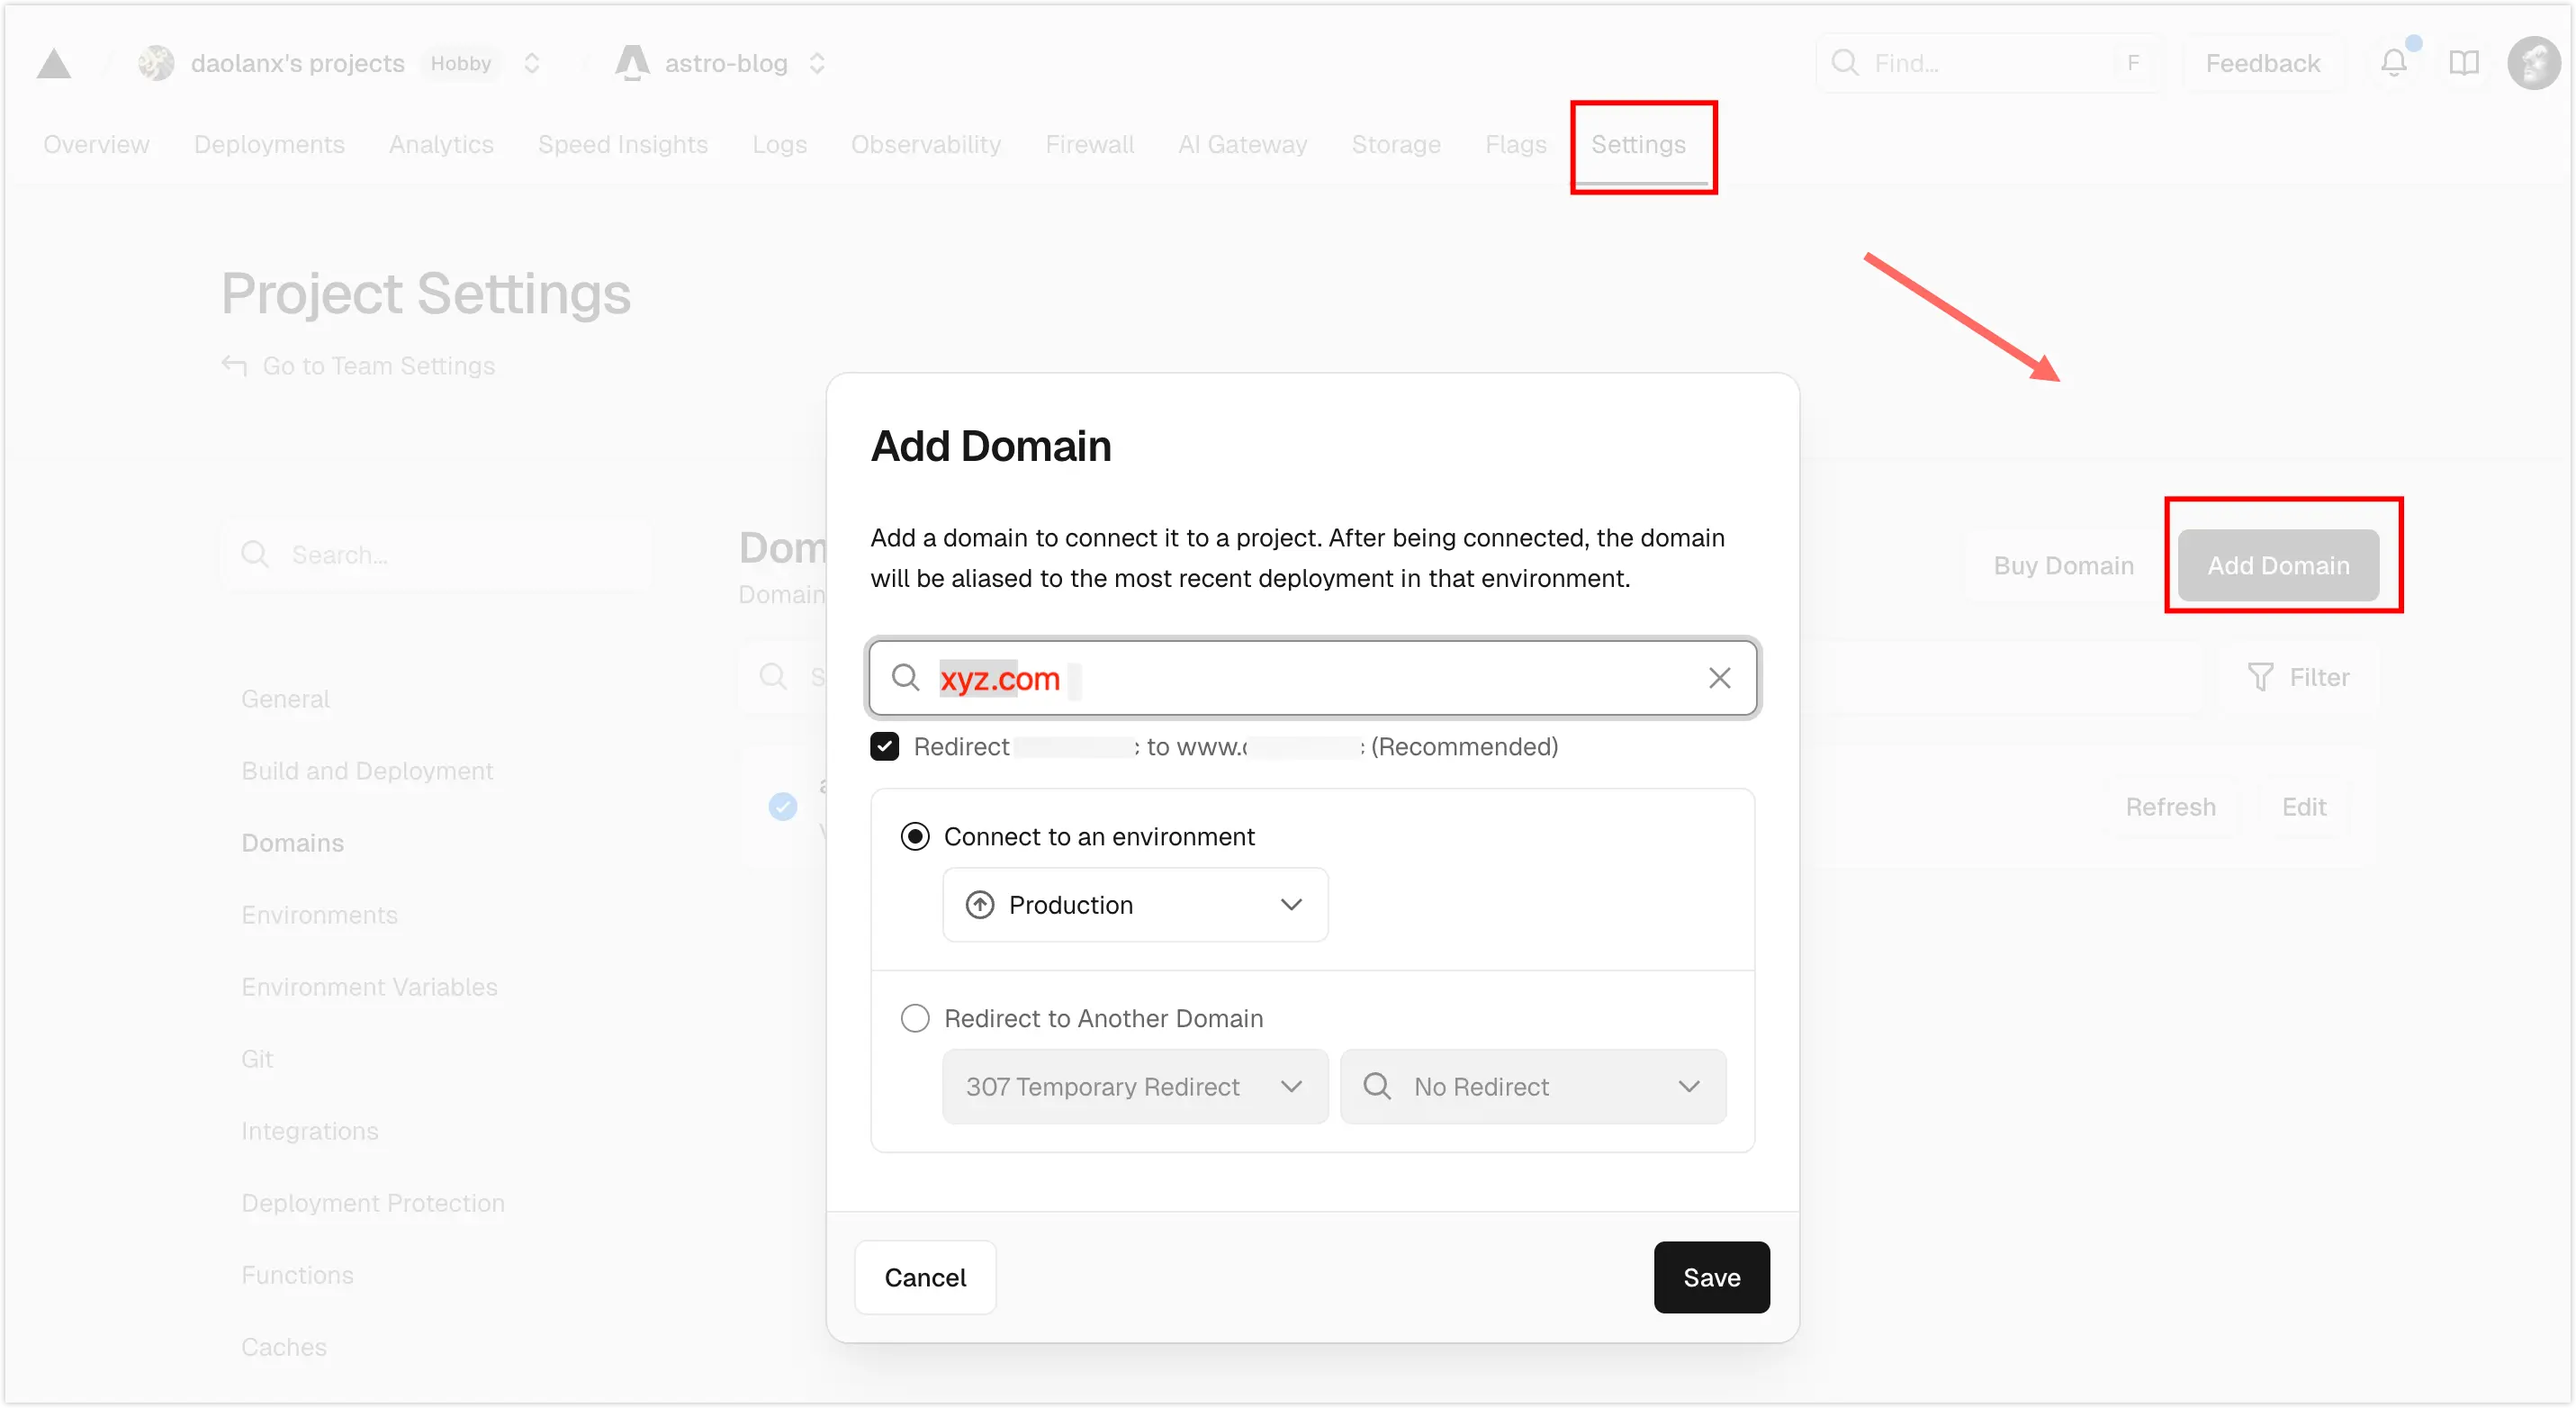2576x1408 pixels.
Task: Select Environment Variables in the sidebar
Action: coord(369,986)
